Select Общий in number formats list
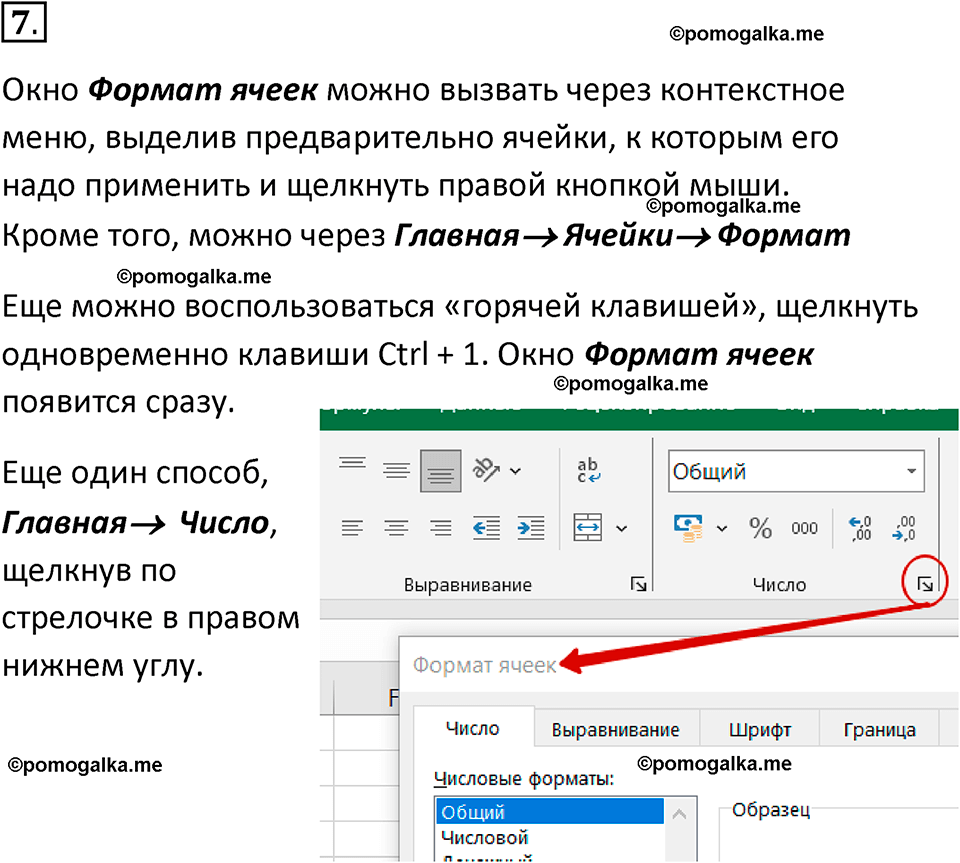 click(550, 812)
